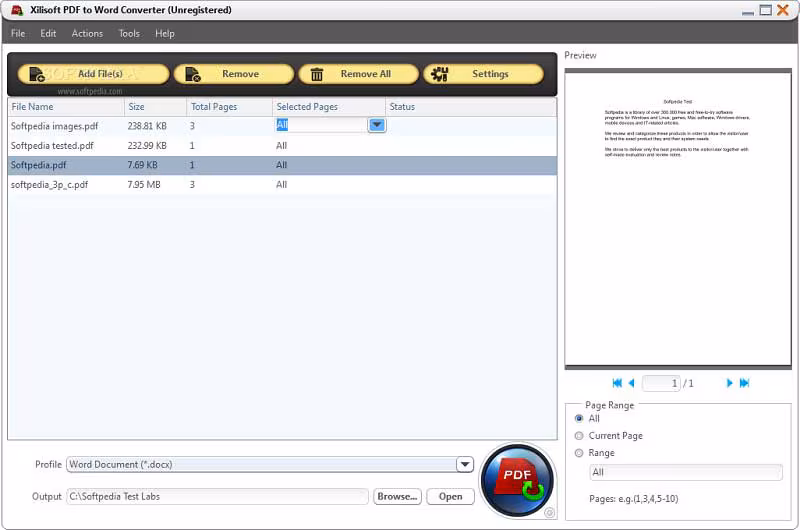Click small corner icon beside the convert button
800x530 pixels.
[549, 513]
